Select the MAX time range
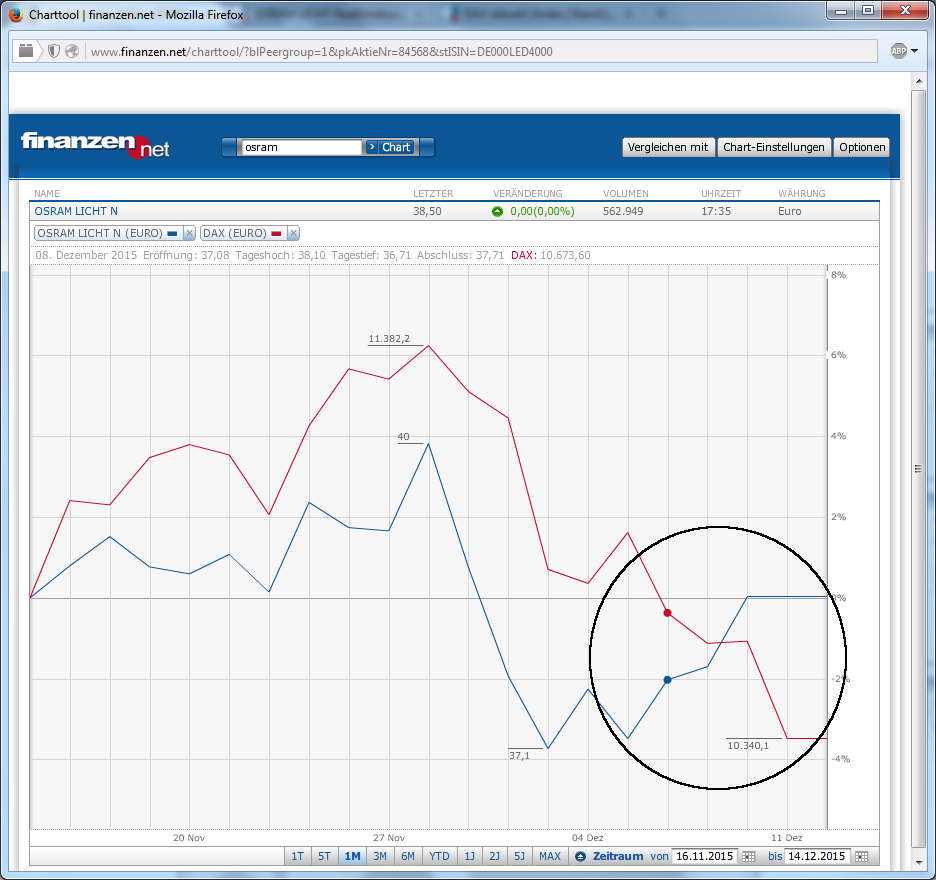936x880 pixels. click(x=550, y=857)
